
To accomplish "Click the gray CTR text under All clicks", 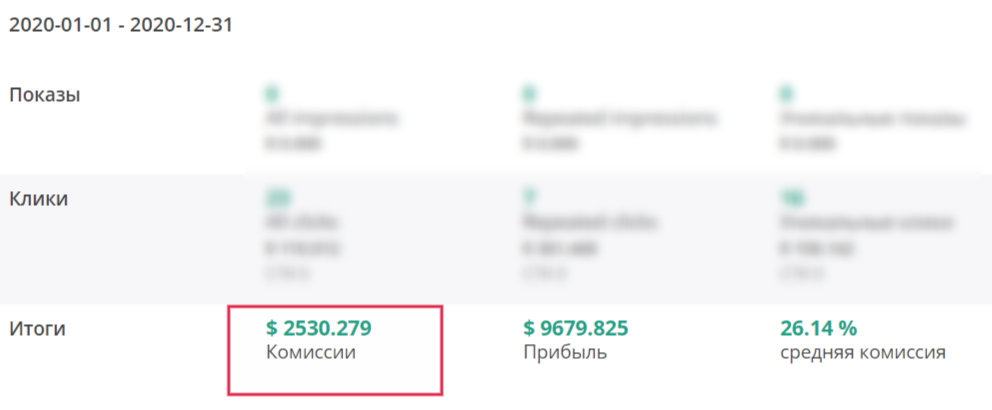I will [288, 274].
